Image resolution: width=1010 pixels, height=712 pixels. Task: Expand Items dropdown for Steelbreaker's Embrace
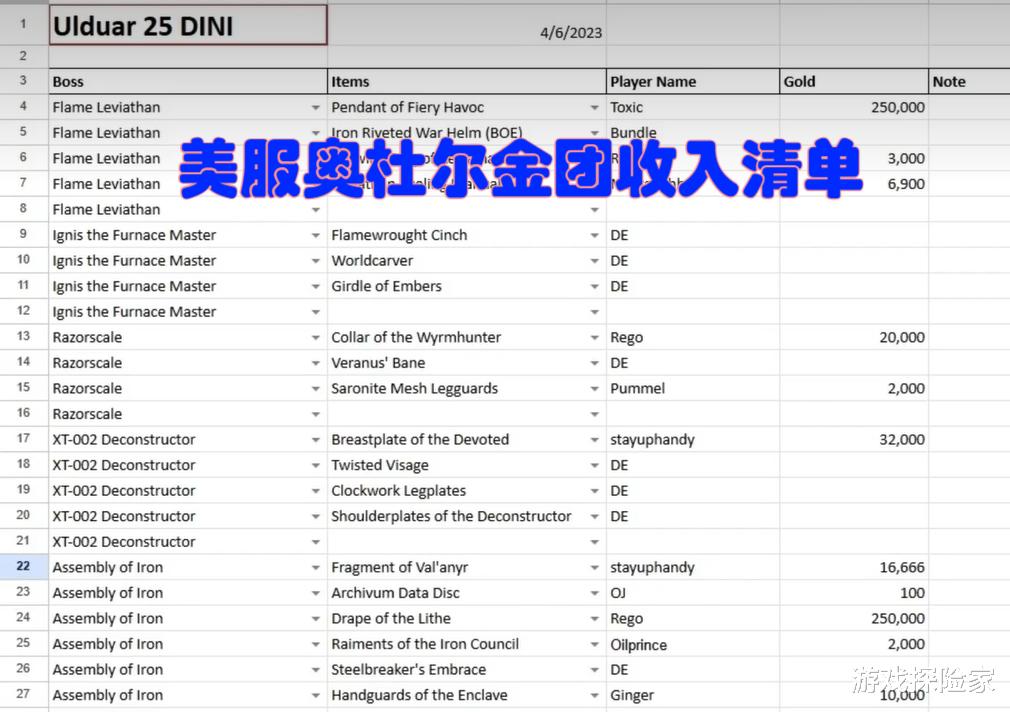click(595, 670)
